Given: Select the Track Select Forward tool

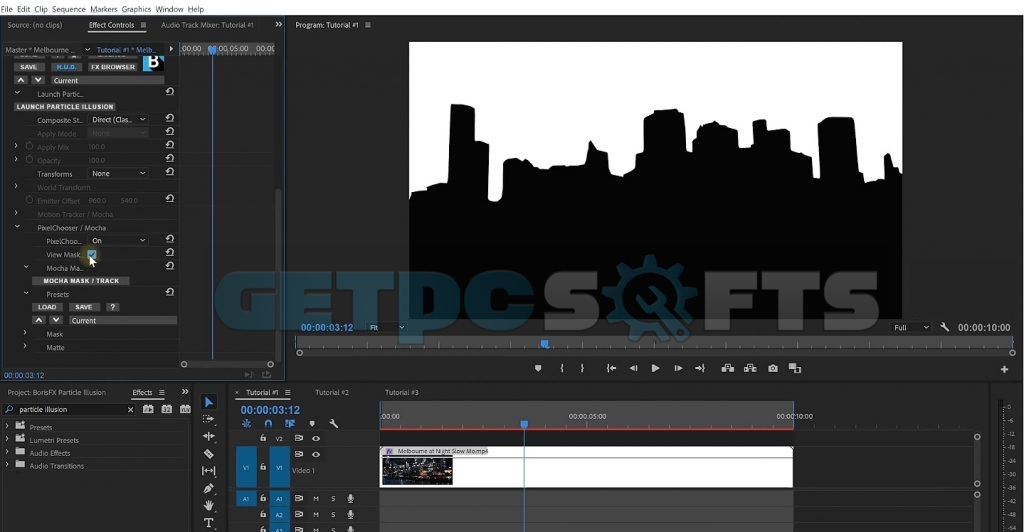Looking at the screenshot, I should pyautogui.click(x=208, y=419).
